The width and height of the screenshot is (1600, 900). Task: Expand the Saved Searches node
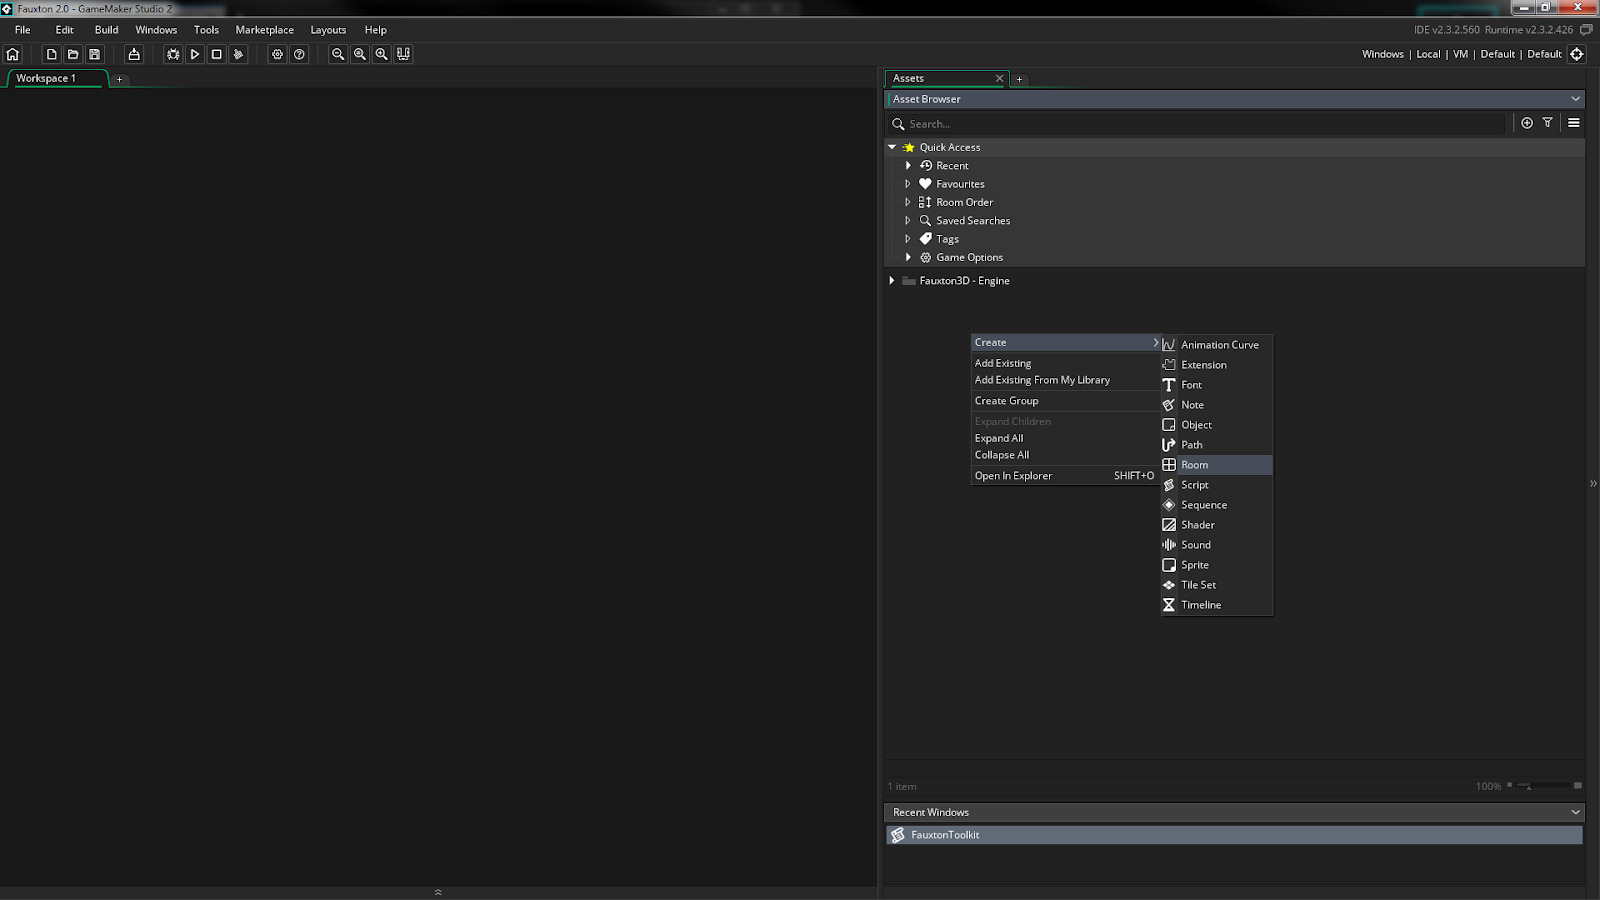pos(908,221)
